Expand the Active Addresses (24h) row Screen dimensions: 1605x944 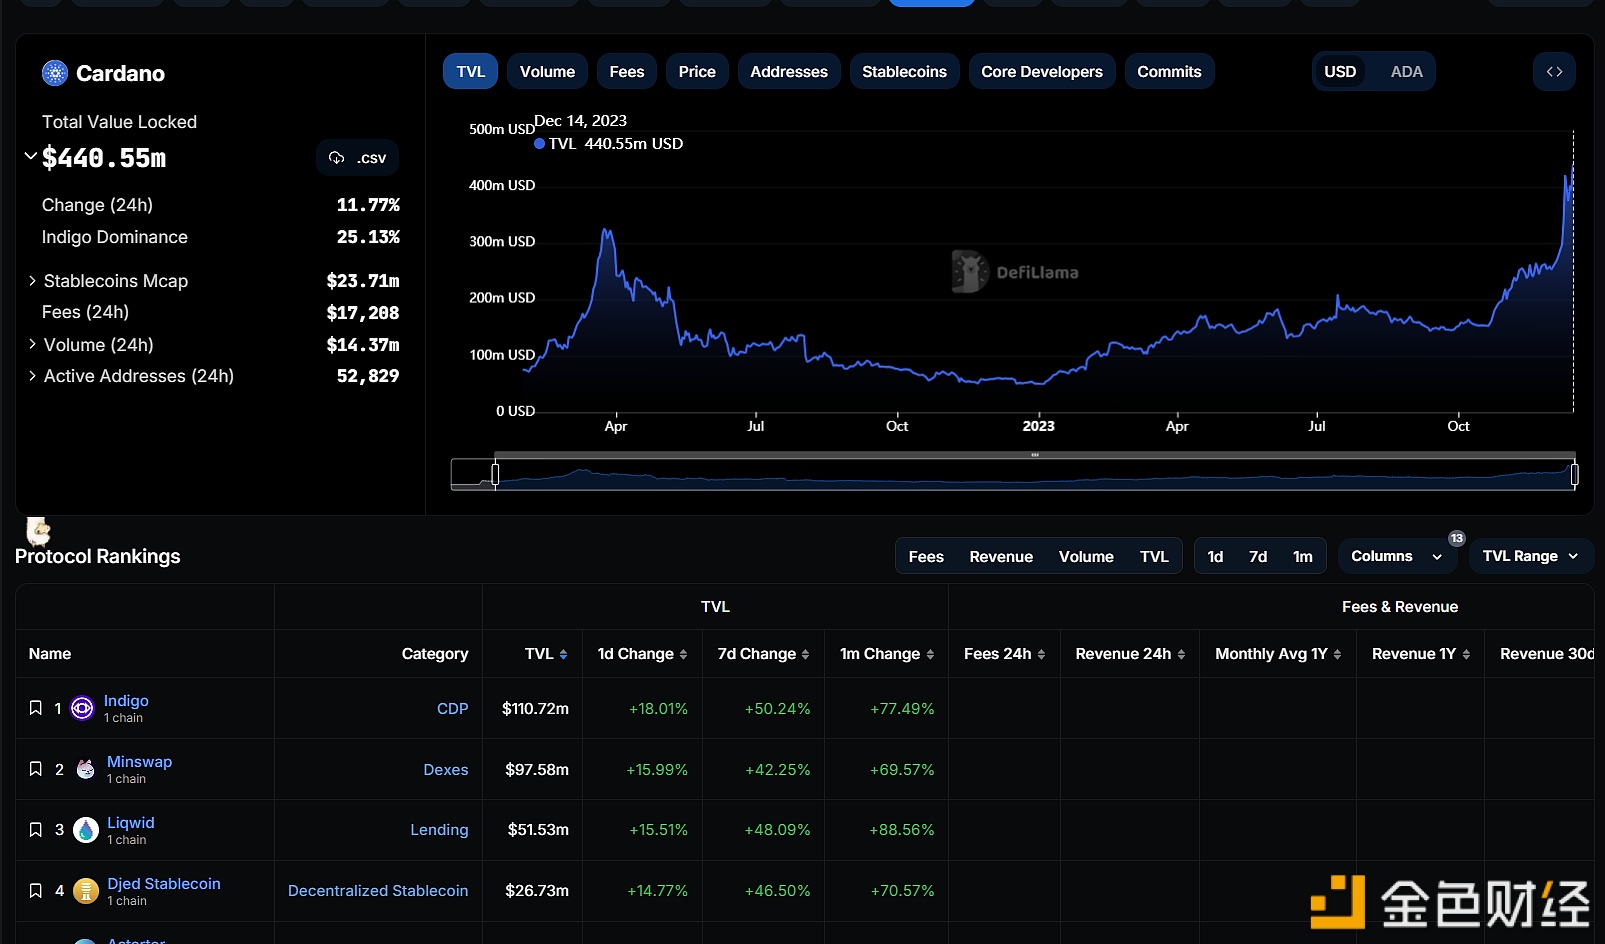[x=32, y=376]
